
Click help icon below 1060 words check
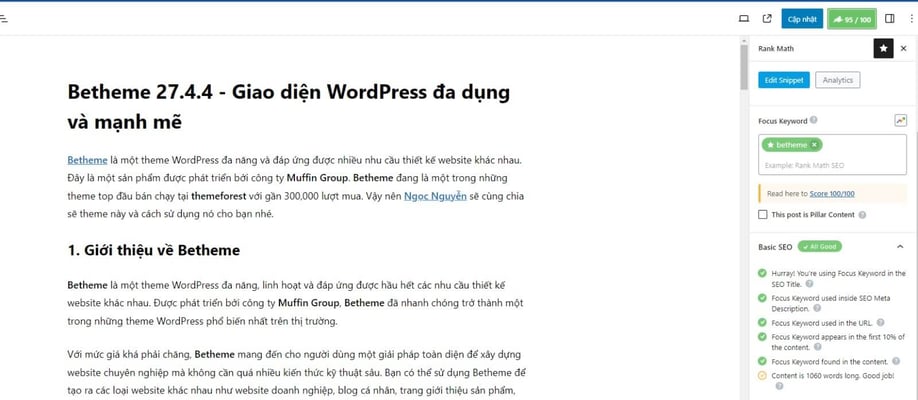(779, 387)
